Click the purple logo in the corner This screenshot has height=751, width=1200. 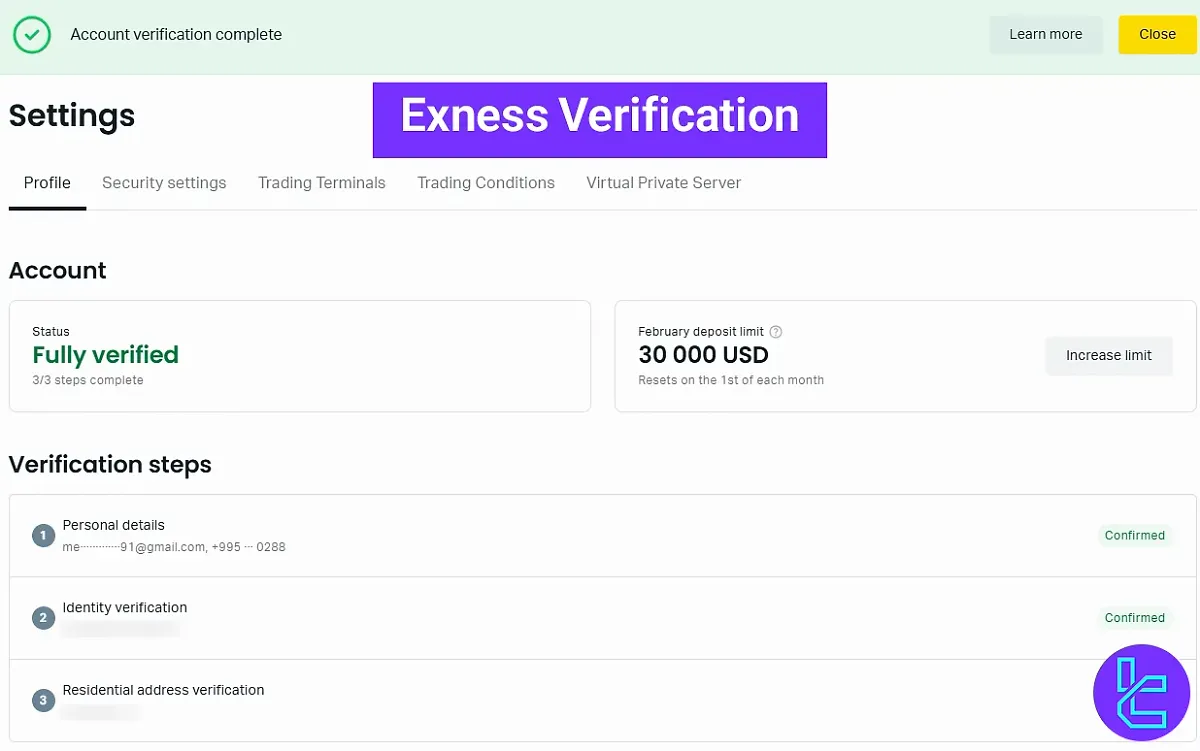pos(1142,693)
